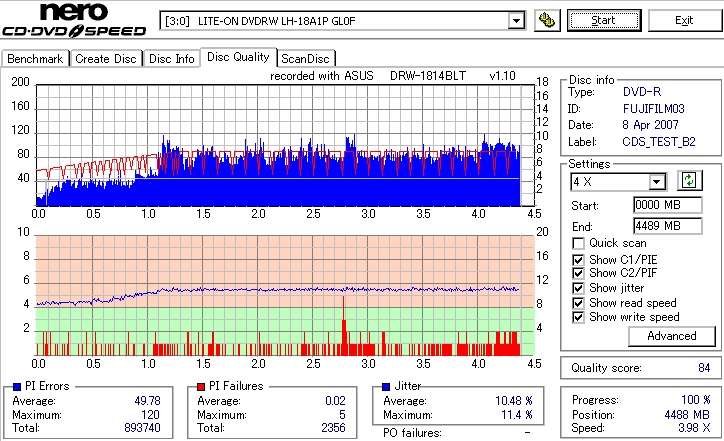
Task: Select the Disc Quality tab
Action: 238,57
